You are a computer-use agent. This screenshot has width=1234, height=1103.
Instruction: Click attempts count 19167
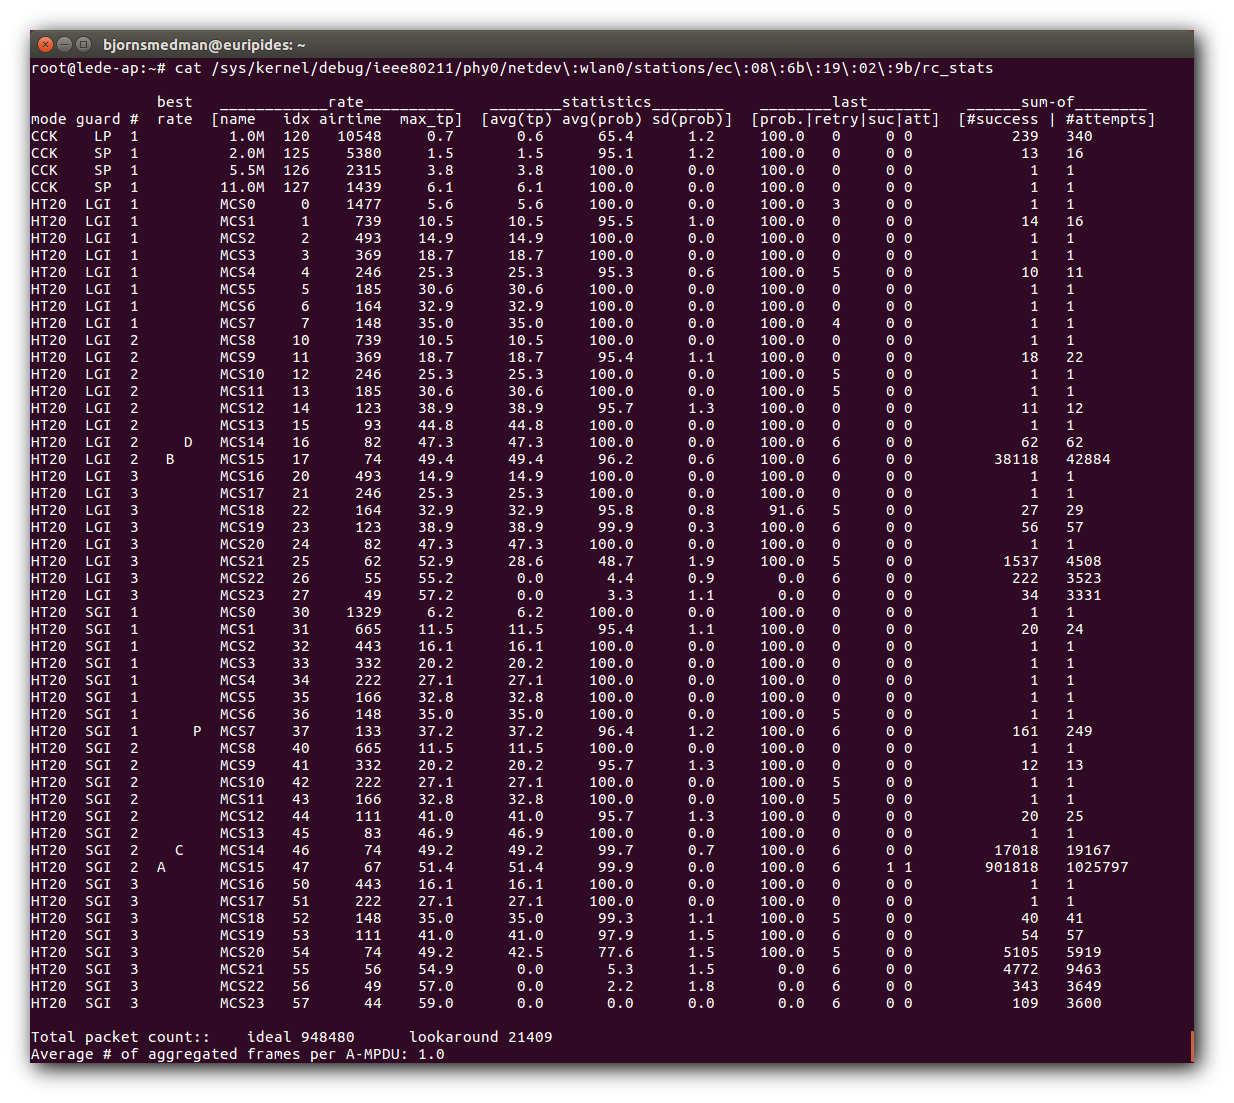click(x=1088, y=850)
